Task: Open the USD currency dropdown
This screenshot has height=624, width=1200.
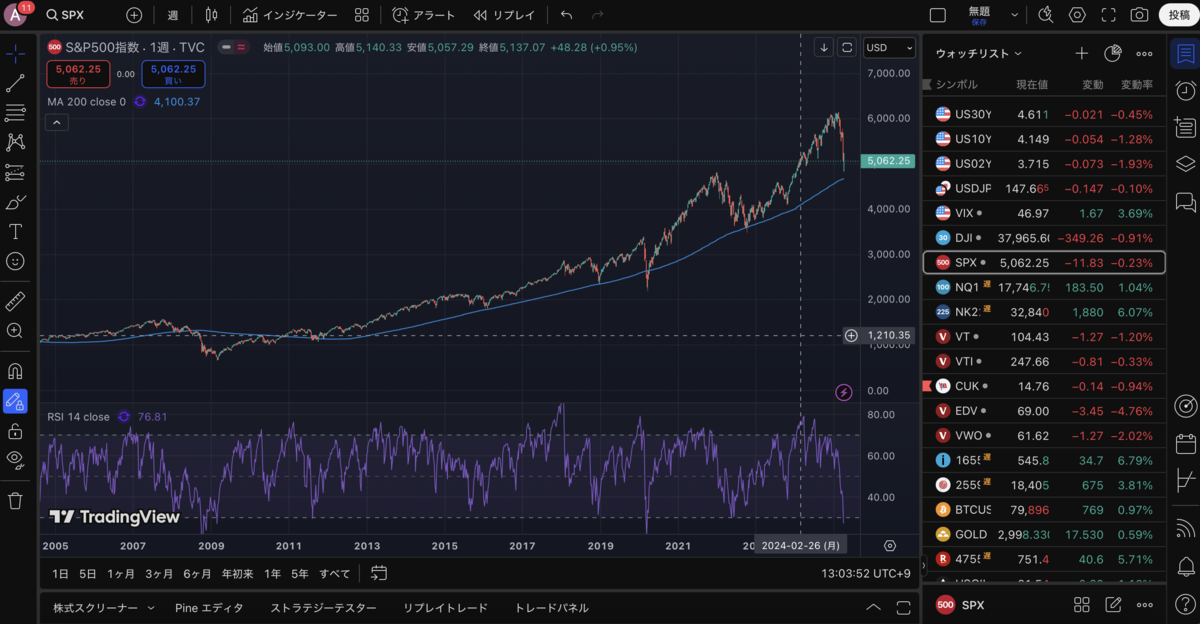Action: 889,47
